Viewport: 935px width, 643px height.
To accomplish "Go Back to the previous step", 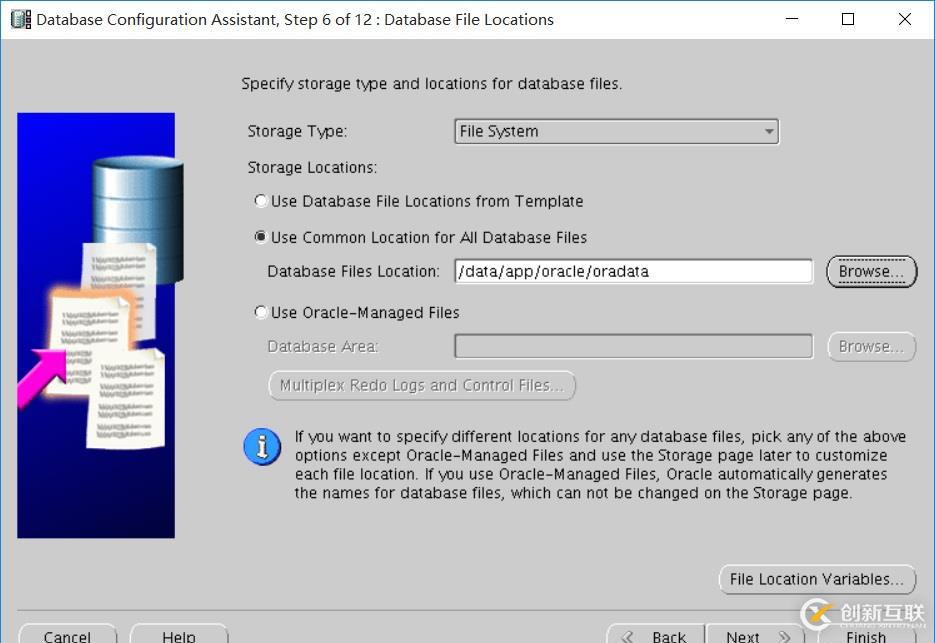I will pos(656,635).
